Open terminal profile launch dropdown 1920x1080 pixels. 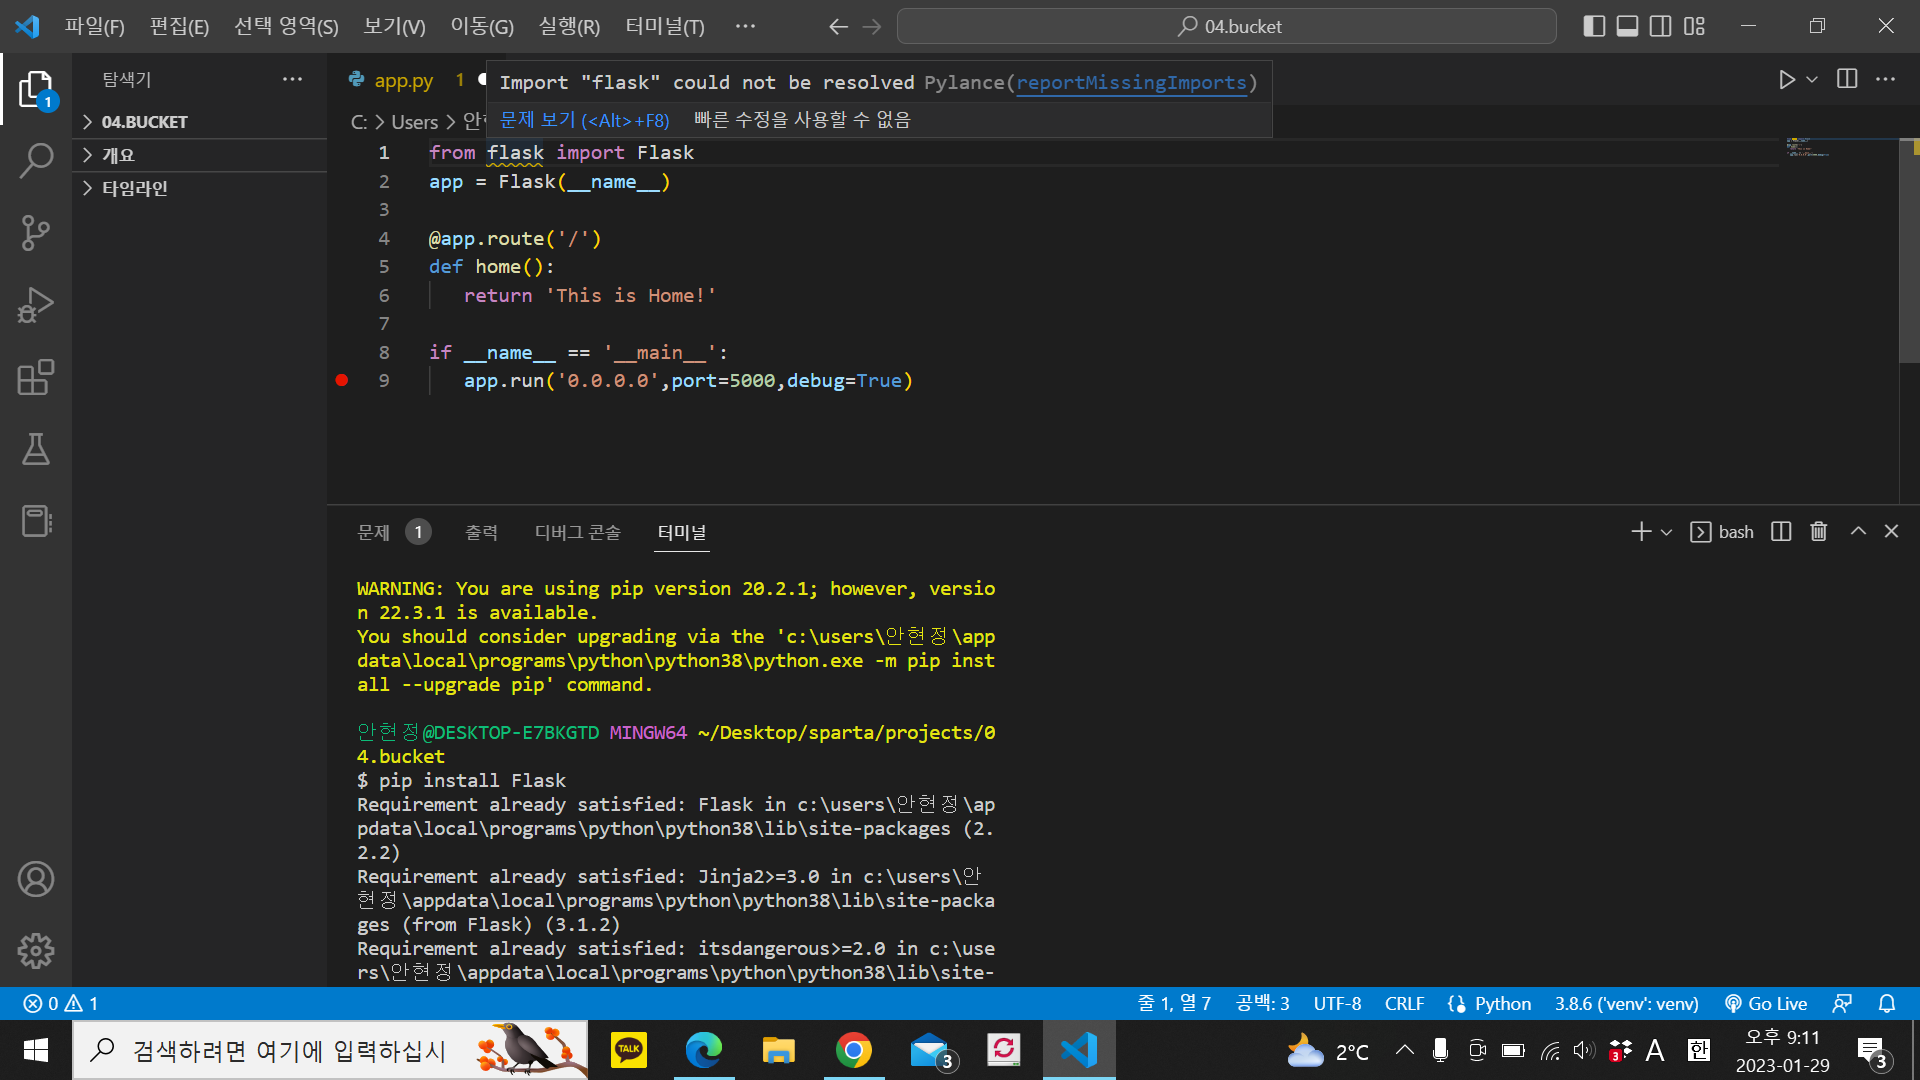[1666, 532]
